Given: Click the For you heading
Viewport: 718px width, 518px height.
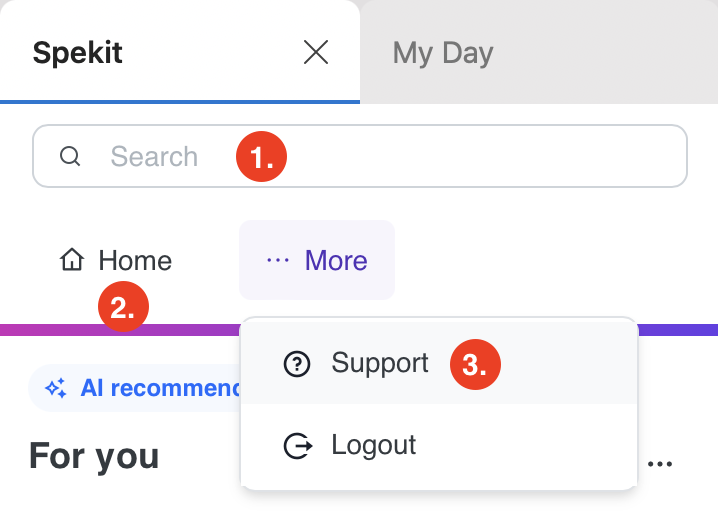Looking at the screenshot, I should [94, 456].
